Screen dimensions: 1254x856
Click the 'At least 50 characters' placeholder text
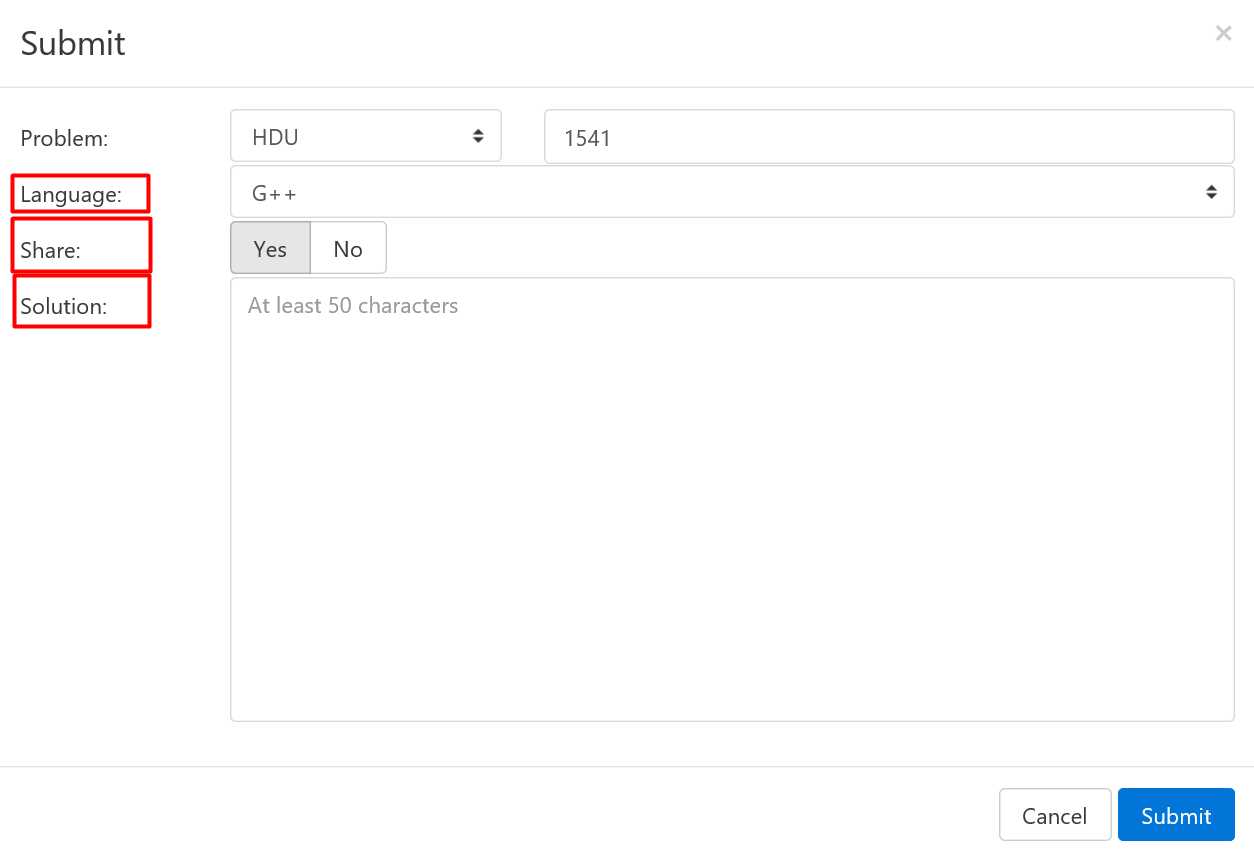(x=353, y=305)
